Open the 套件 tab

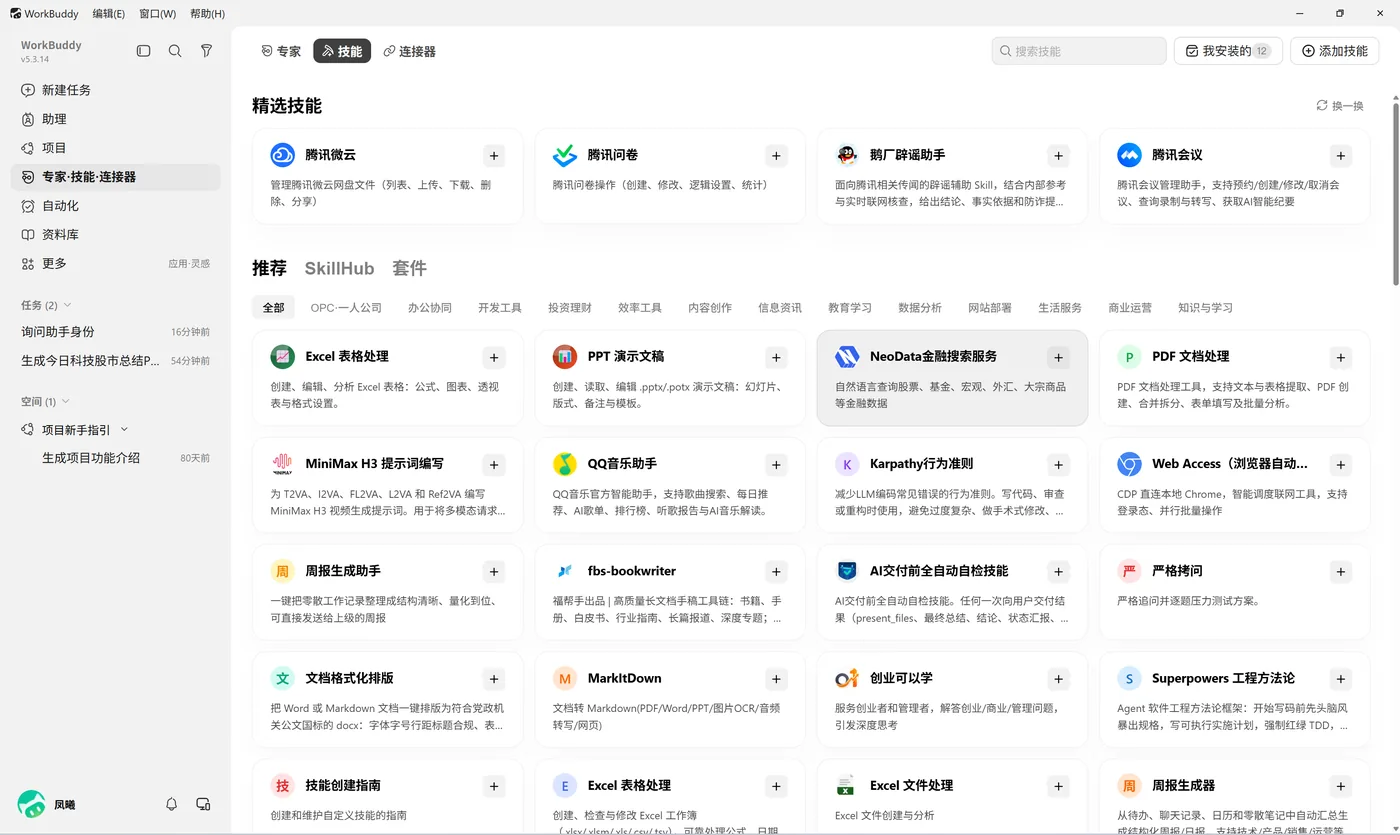coord(409,268)
